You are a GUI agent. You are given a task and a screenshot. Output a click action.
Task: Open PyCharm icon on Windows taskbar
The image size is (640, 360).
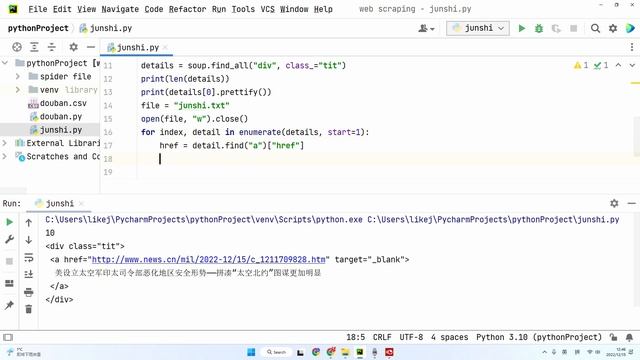(x=360, y=352)
